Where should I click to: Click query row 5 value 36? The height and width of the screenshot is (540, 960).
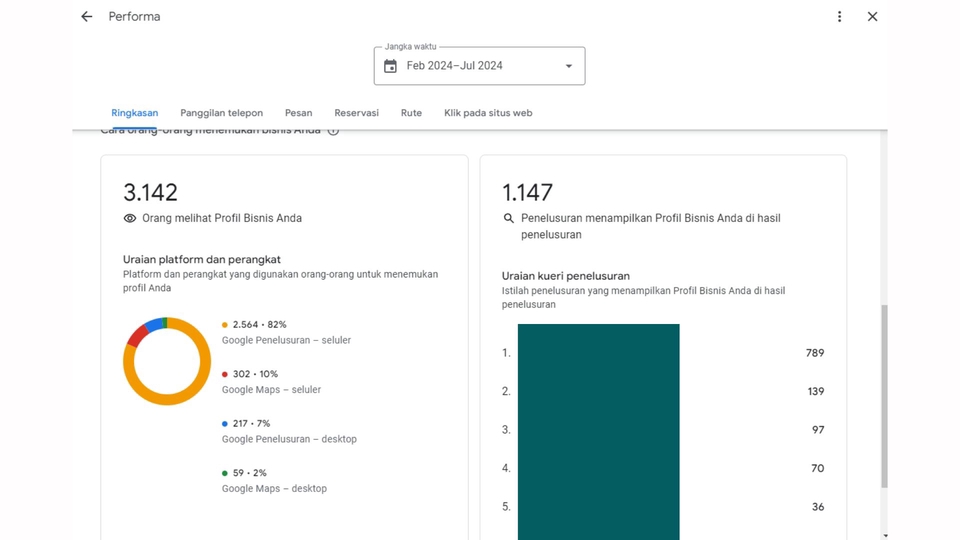click(x=818, y=507)
